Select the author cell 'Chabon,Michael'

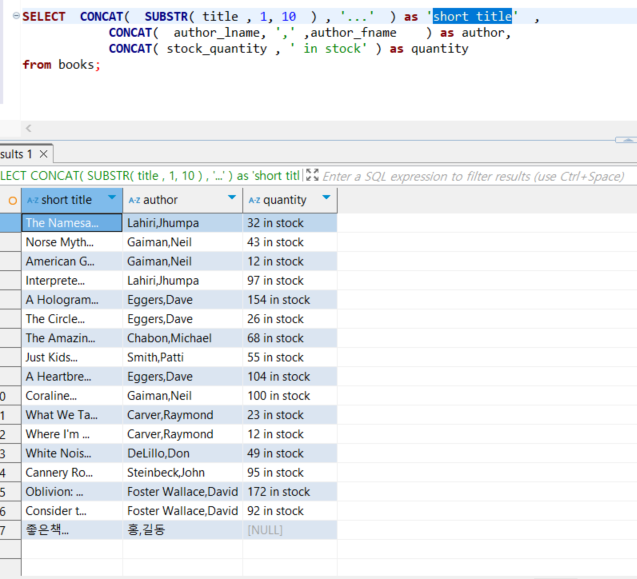coord(182,338)
